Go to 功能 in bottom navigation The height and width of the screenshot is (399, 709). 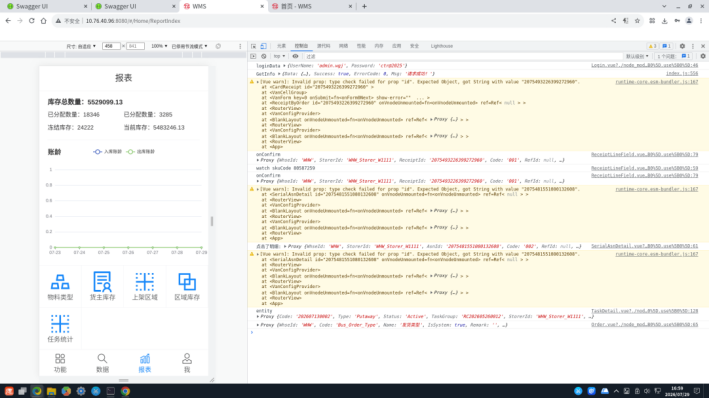(60, 363)
